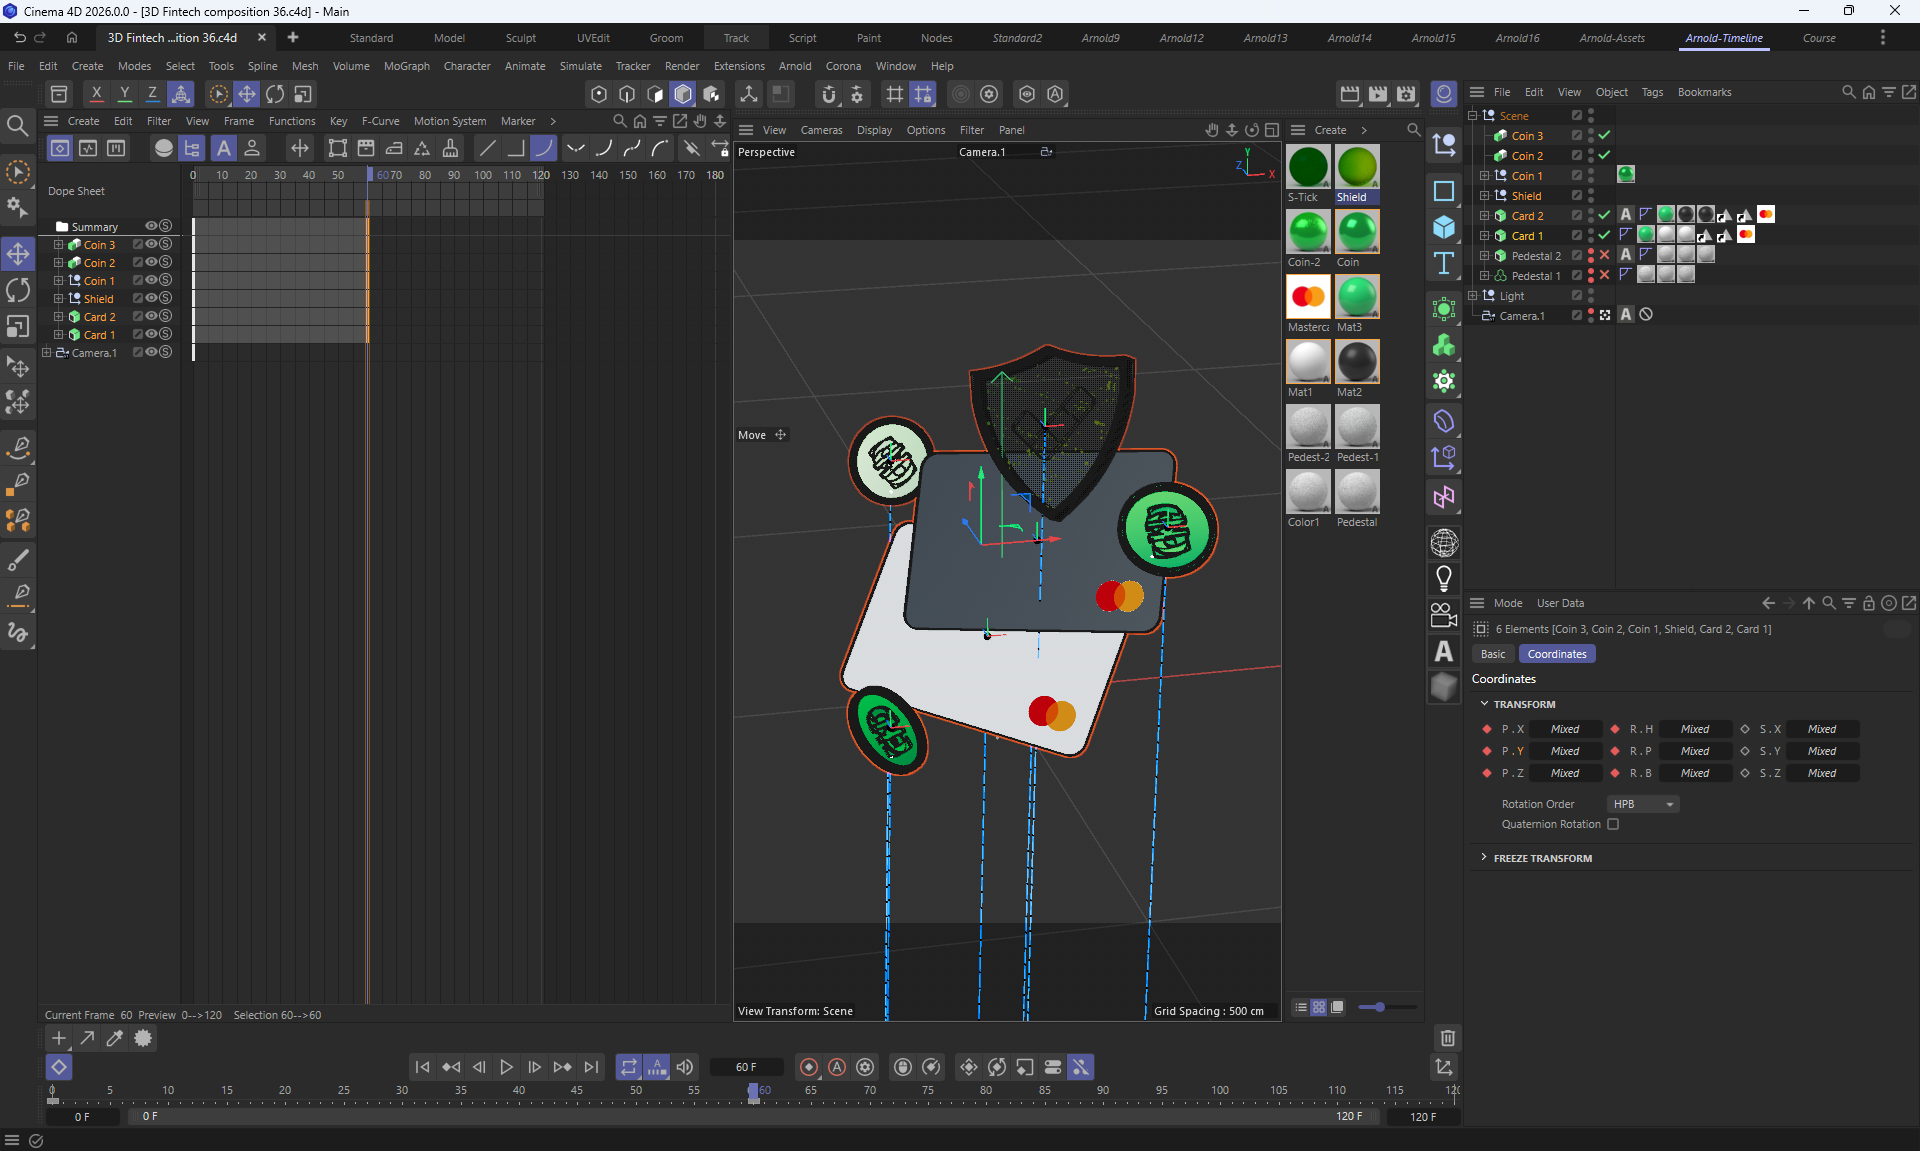Click the Play Forwards button

coord(506,1067)
